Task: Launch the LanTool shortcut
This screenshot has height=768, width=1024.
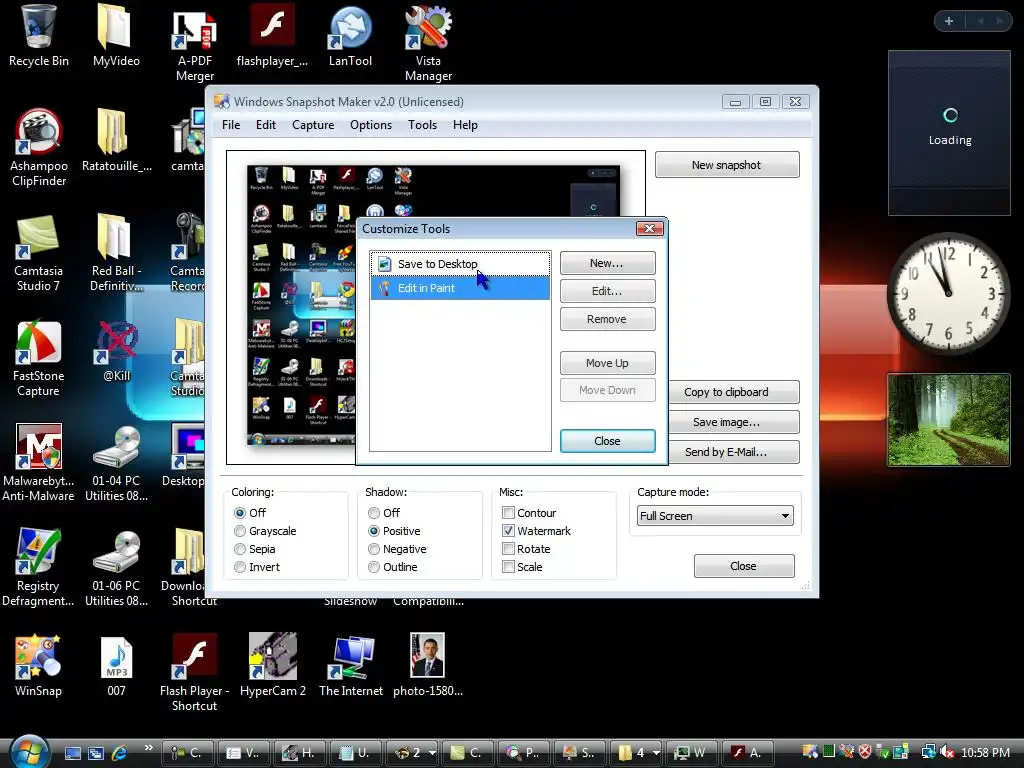Action: pos(350,36)
